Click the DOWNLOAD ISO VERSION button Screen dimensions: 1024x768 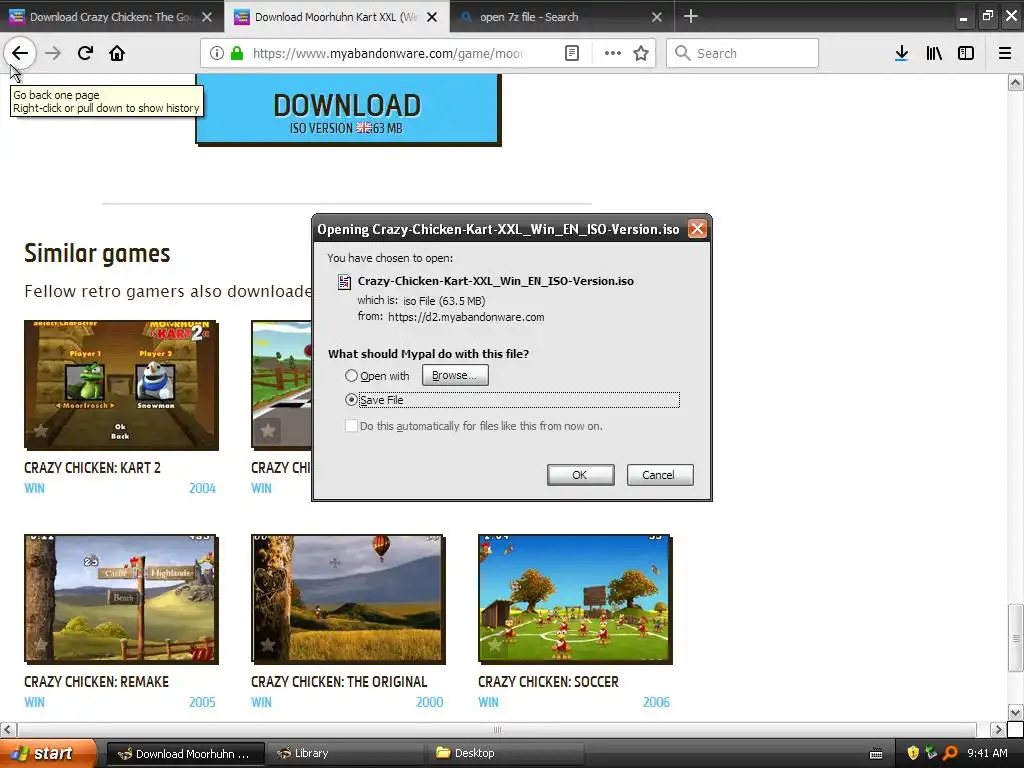click(x=347, y=108)
